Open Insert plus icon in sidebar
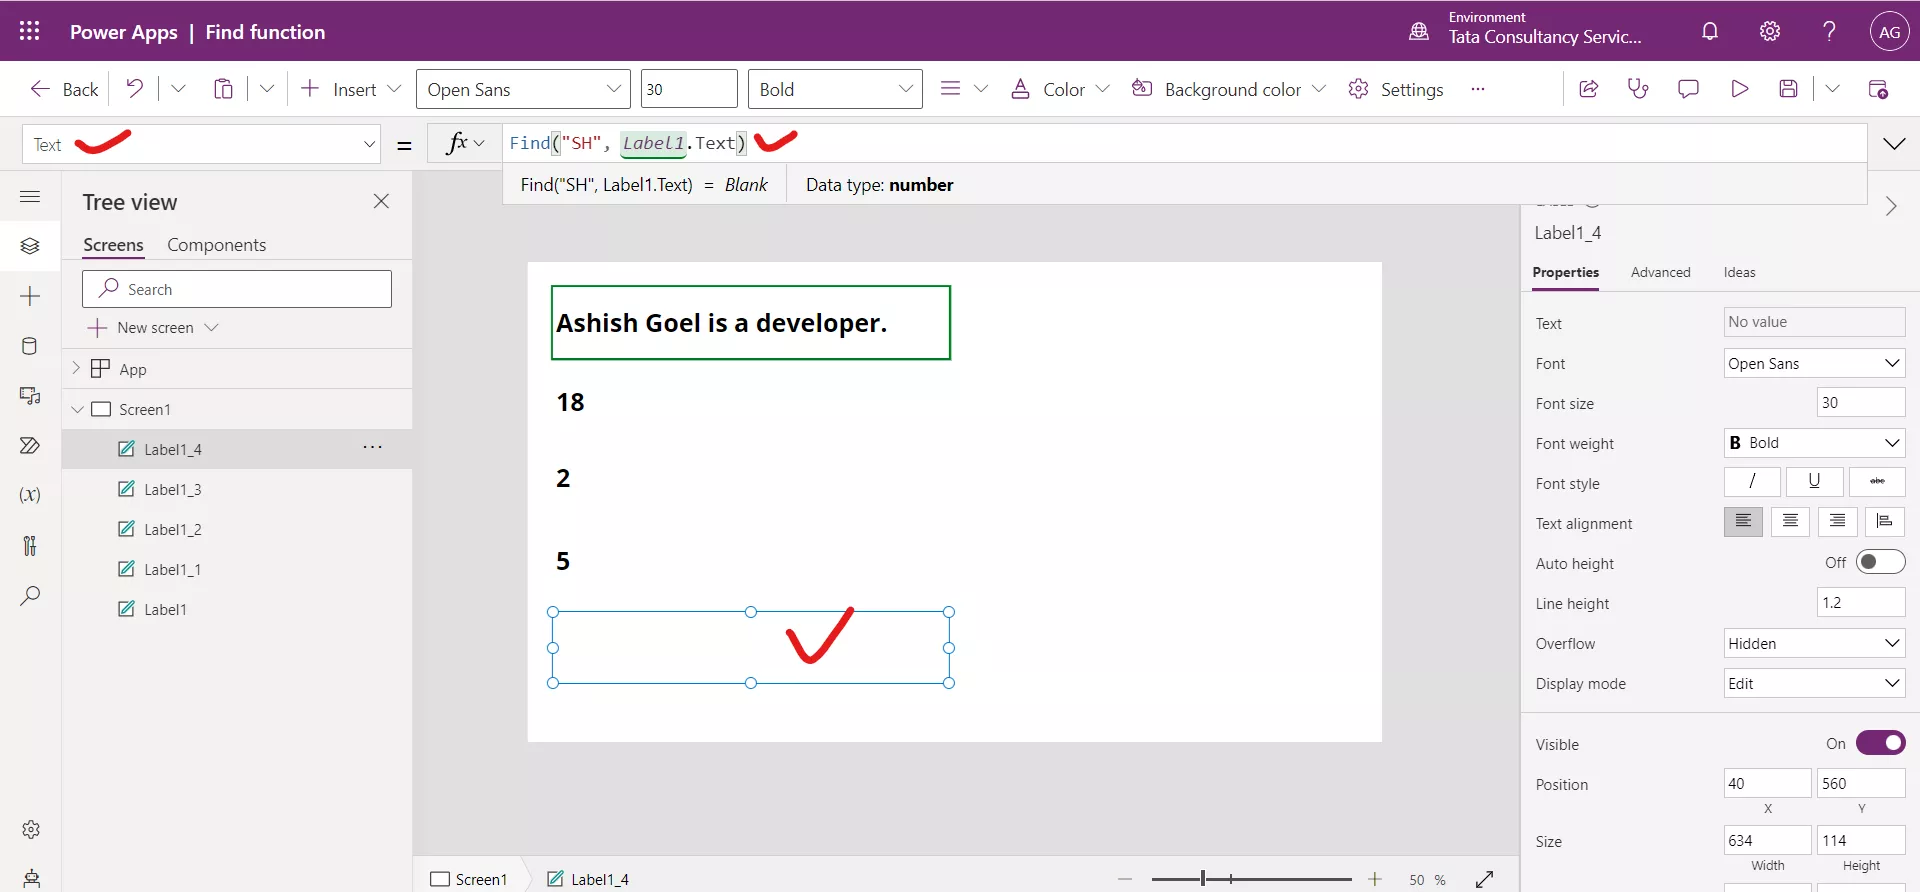This screenshot has height=892, width=1920. 30,296
